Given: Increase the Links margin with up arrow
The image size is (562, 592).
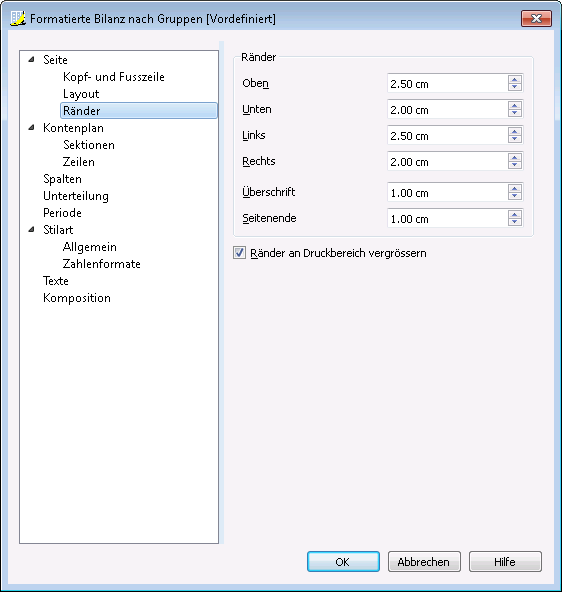Looking at the screenshot, I should coord(514,131).
